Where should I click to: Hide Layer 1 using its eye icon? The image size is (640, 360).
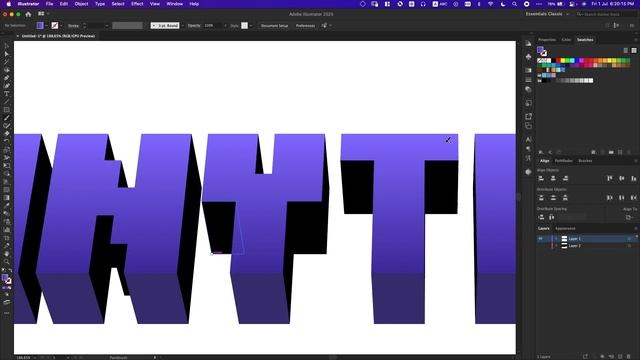pos(540,239)
